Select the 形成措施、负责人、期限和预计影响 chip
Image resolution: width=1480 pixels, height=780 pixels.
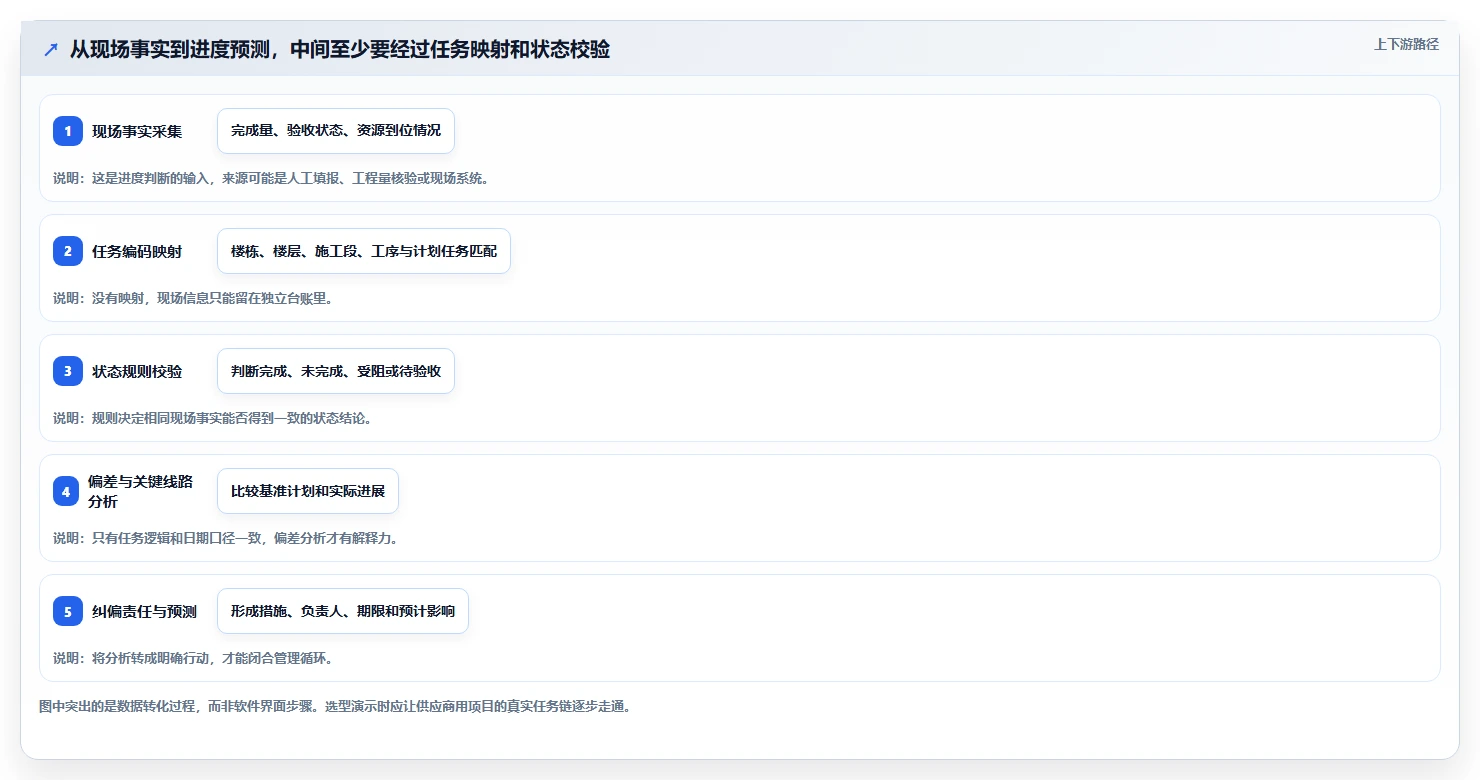click(343, 611)
